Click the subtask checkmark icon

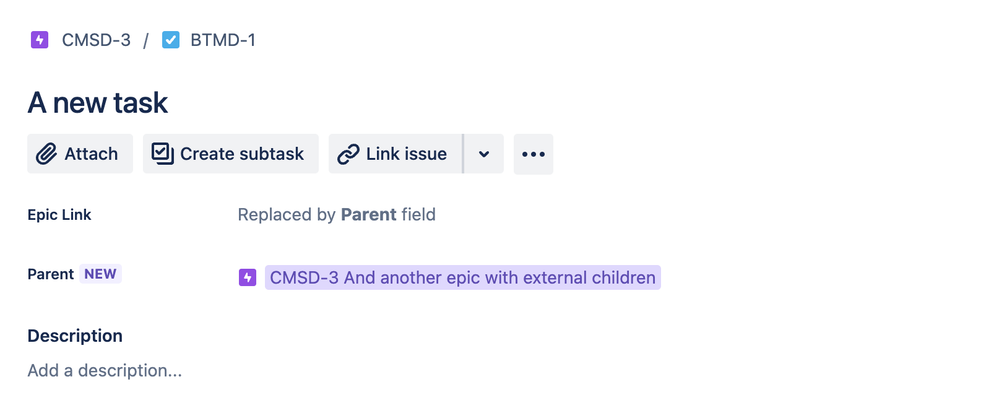click(162, 153)
